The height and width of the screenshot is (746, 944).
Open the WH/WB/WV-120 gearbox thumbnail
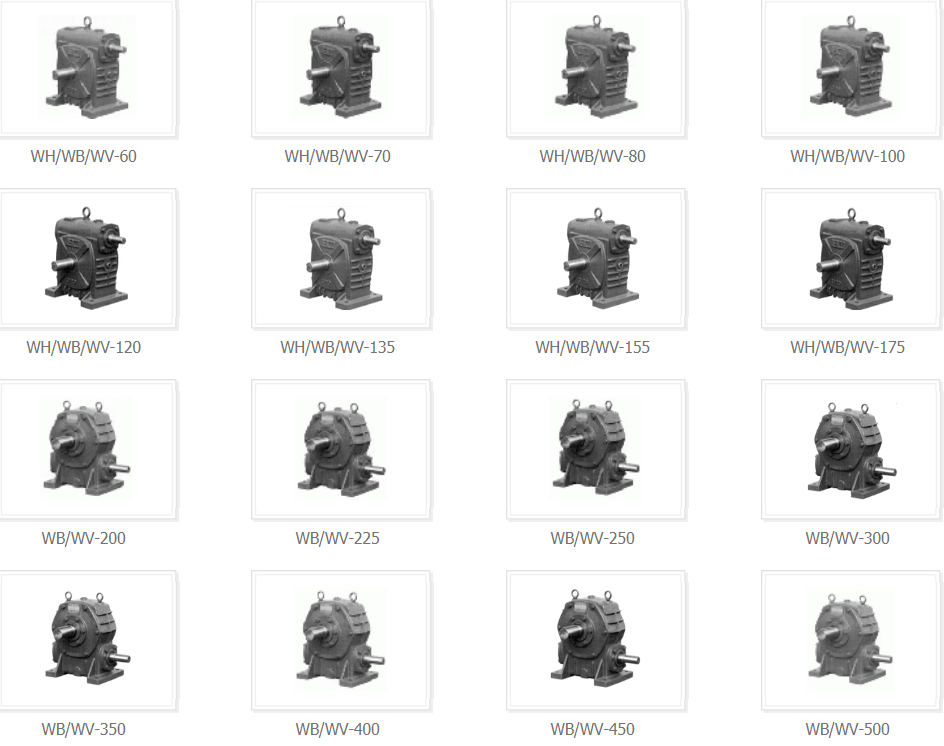pyautogui.click(x=88, y=260)
